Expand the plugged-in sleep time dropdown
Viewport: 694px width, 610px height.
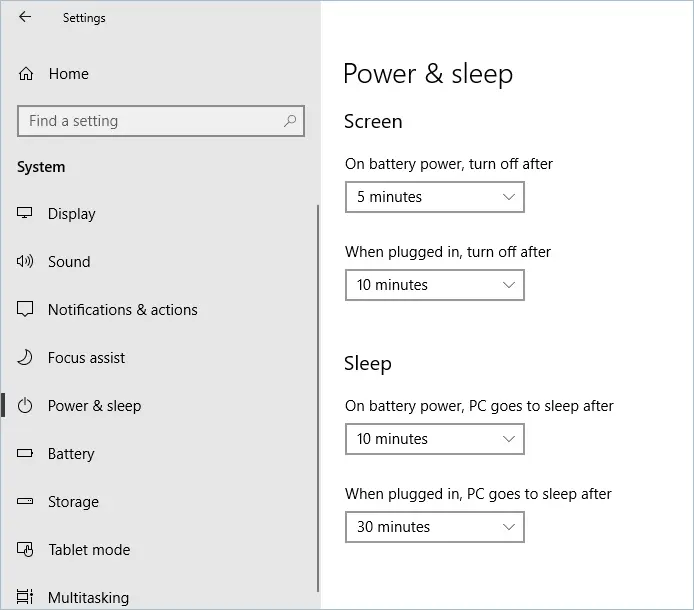[434, 527]
